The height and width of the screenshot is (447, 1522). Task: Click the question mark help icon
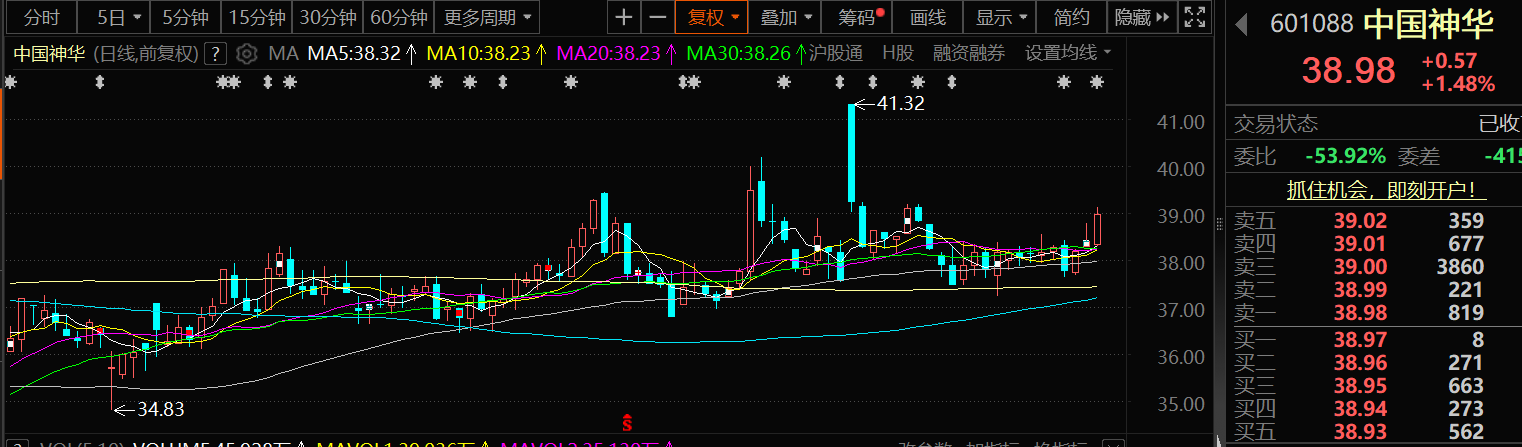(214, 54)
